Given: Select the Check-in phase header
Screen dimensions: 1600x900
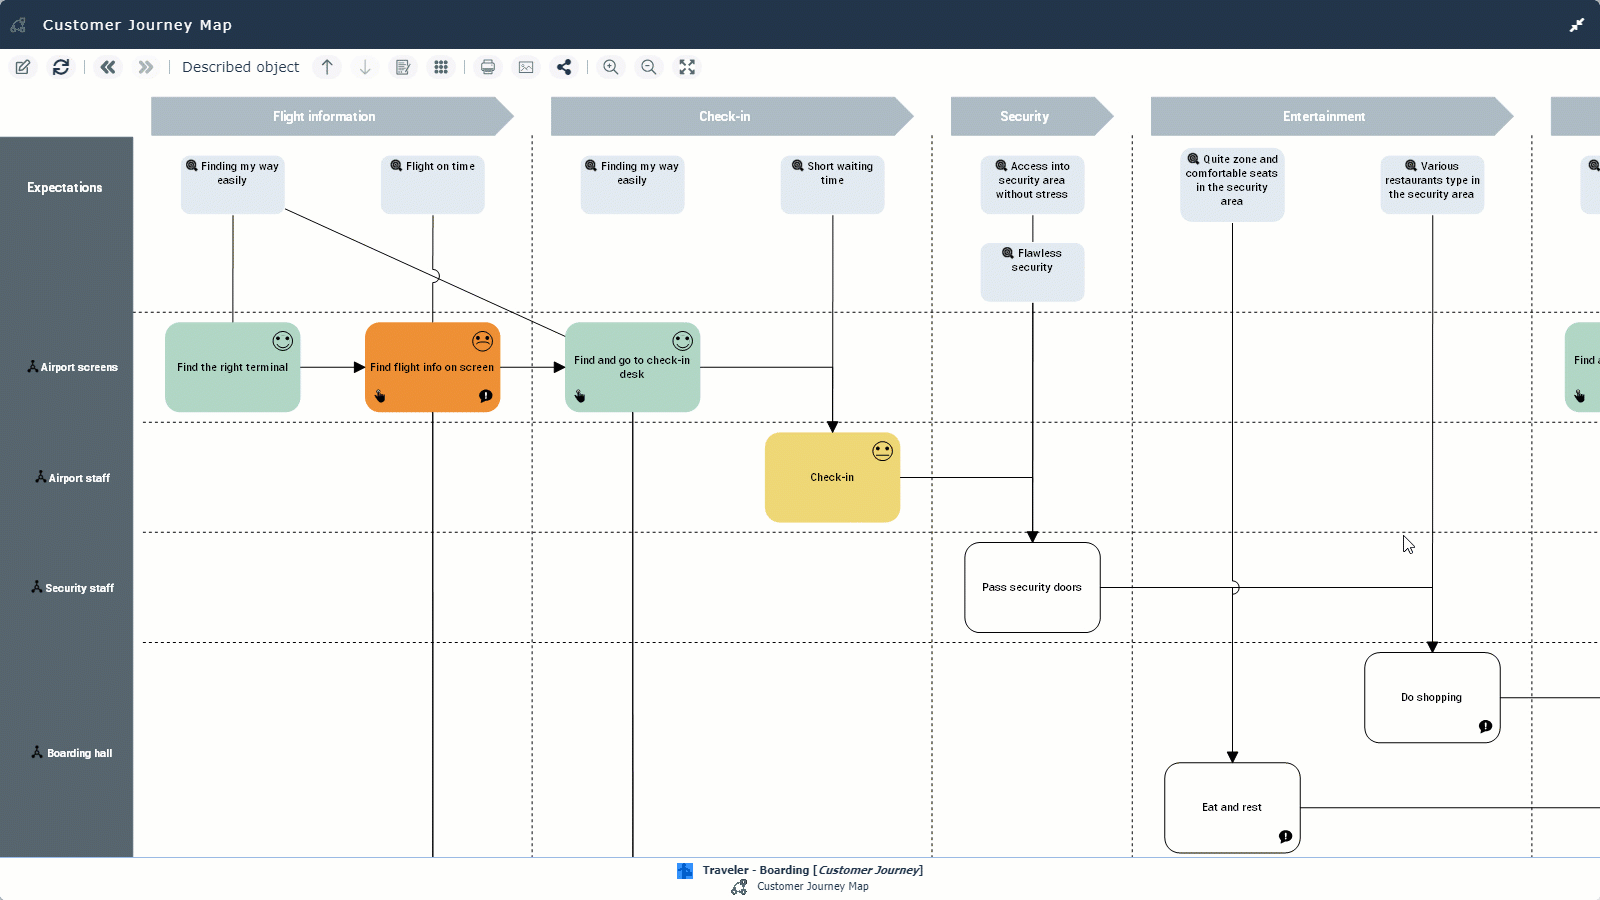Looking at the screenshot, I should pos(732,116).
